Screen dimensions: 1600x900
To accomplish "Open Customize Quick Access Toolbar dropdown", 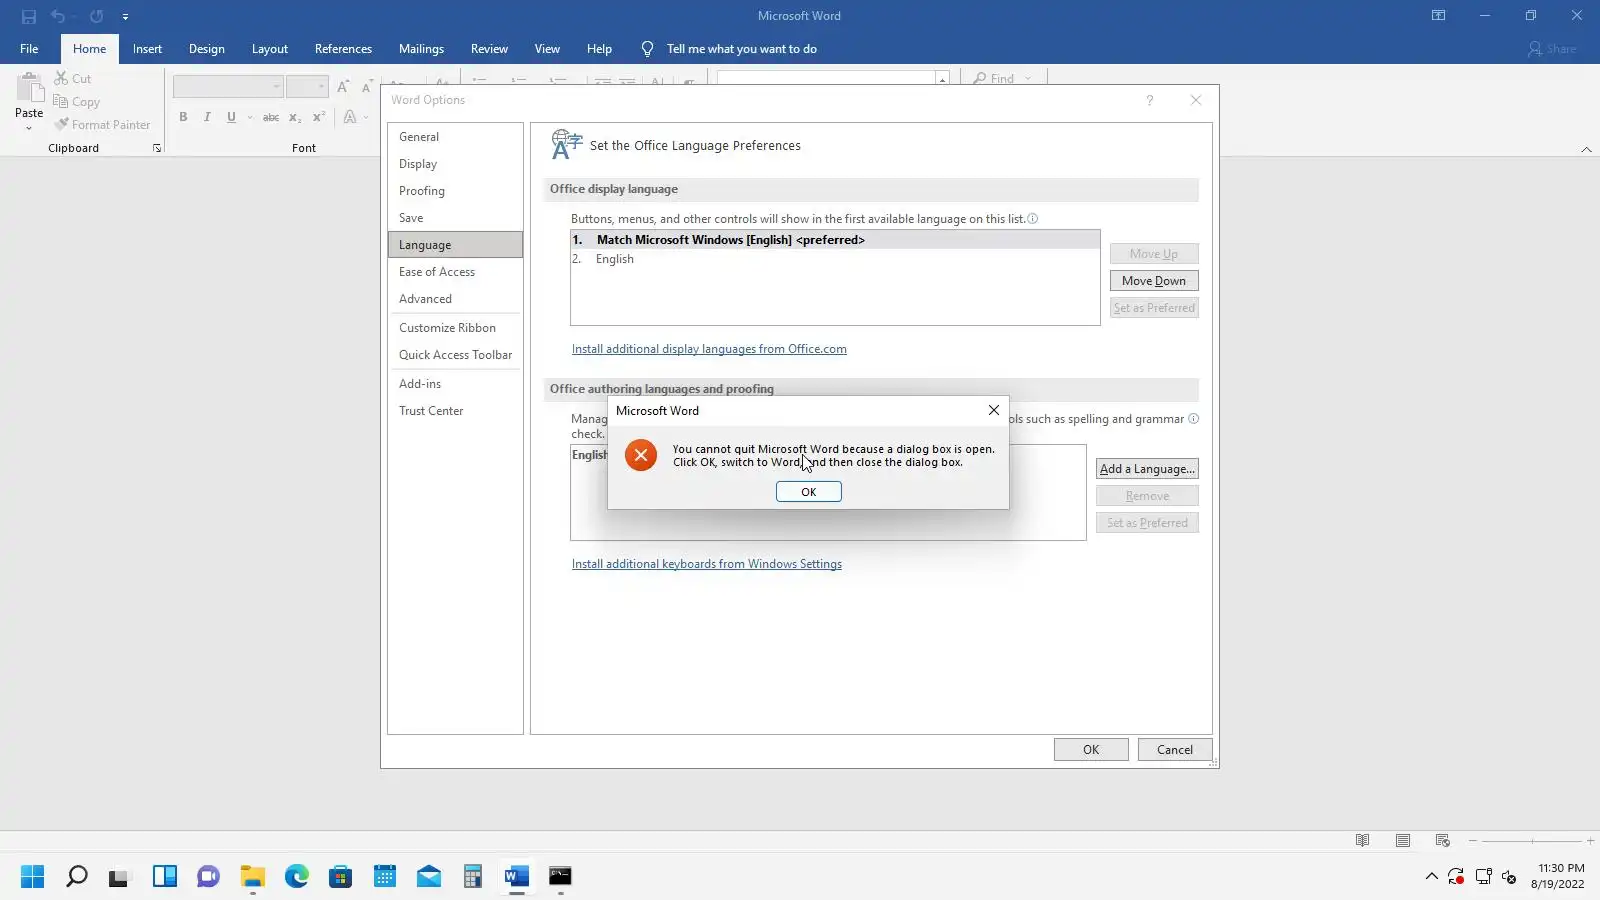I will (125, 17).
